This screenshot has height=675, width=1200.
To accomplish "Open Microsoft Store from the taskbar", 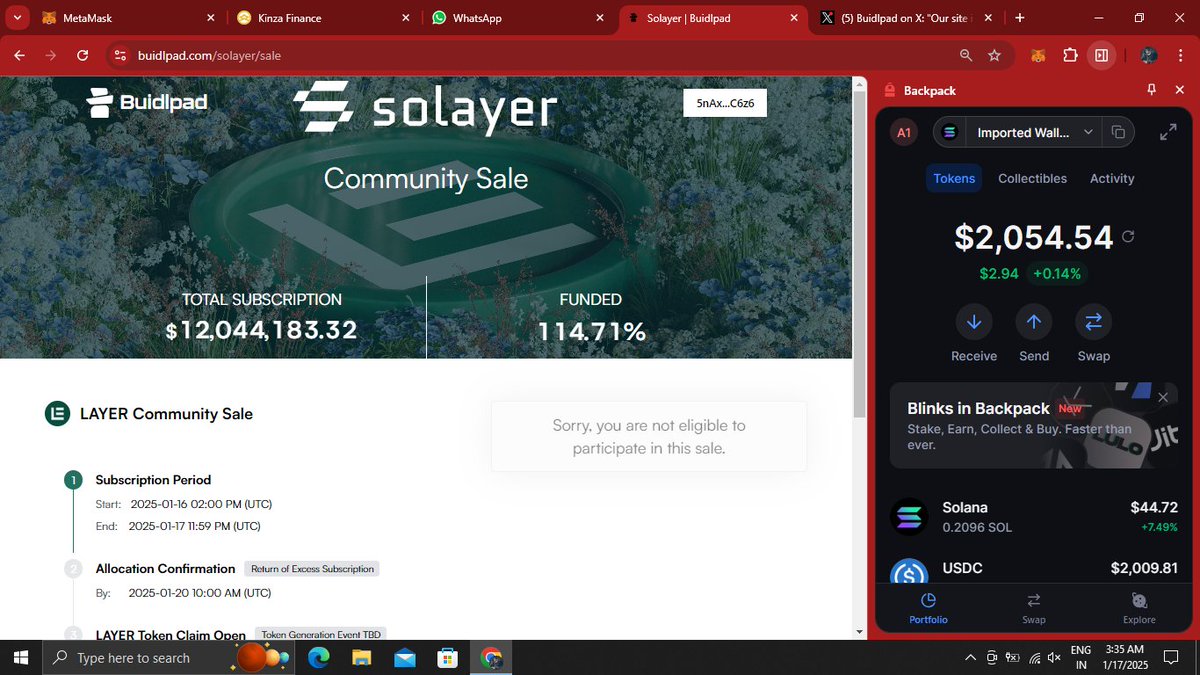I will click(447, 657).
